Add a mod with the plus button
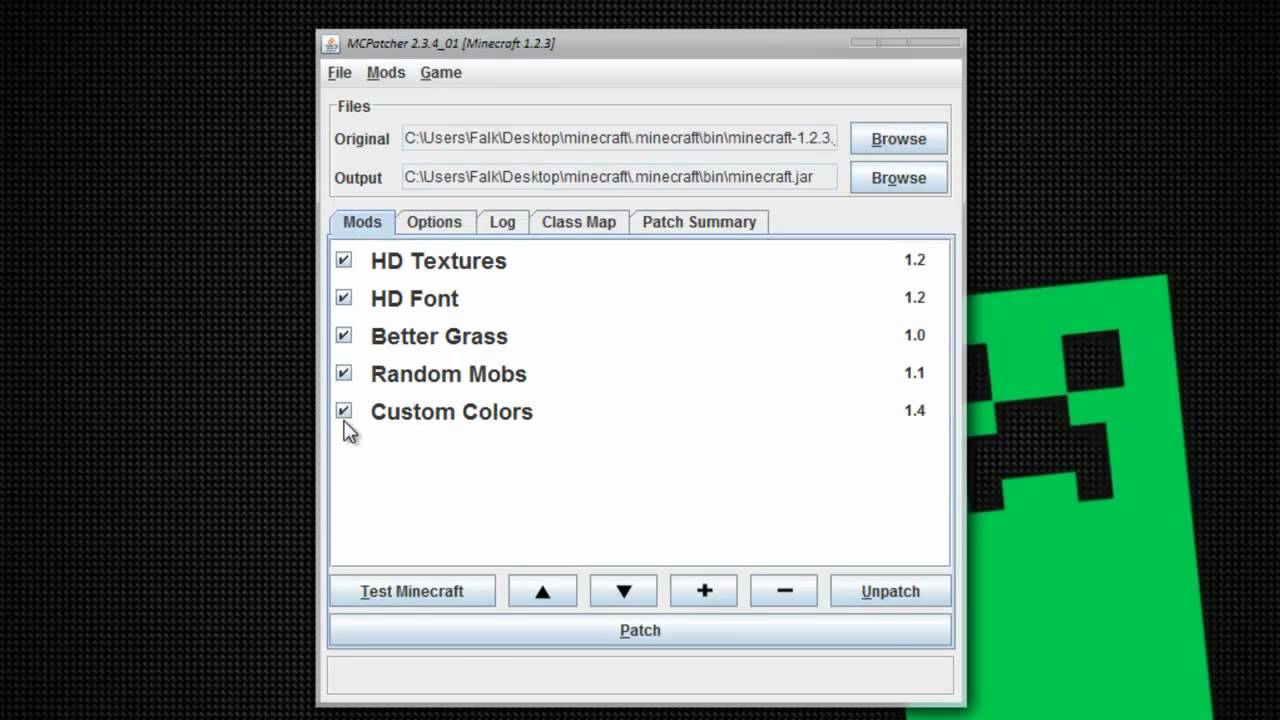 tap(704, 591)
